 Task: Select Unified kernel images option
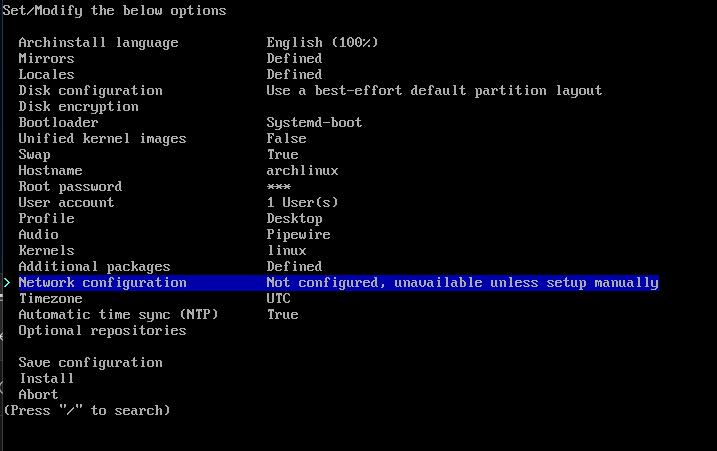[102, 139]
